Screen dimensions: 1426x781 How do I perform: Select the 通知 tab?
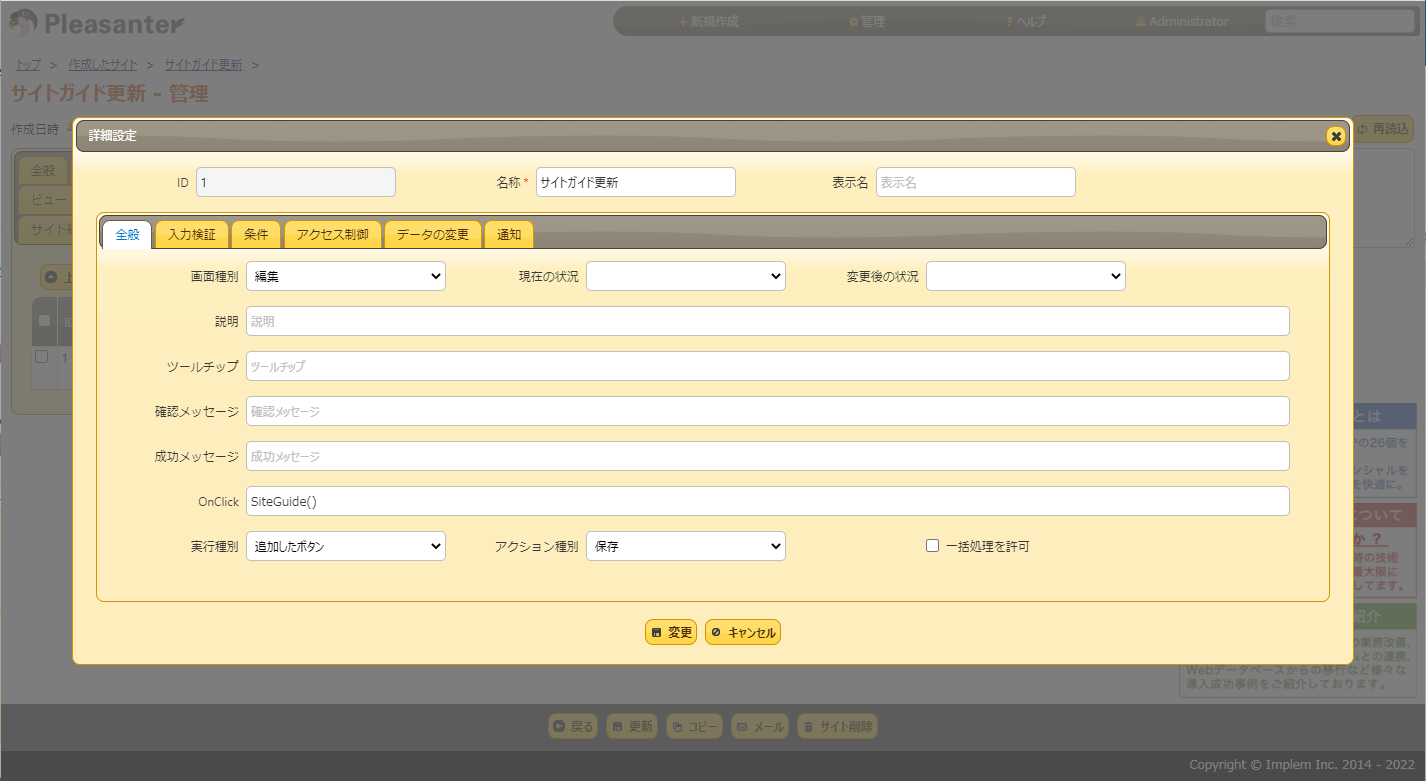[509, 235]
